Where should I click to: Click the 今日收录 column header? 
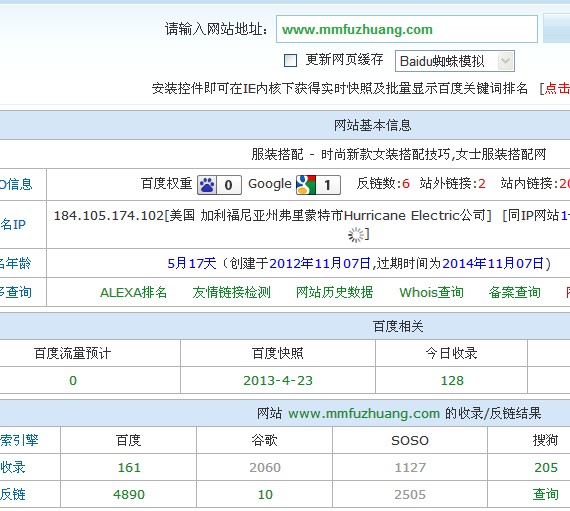pyautogui.click(x=451, y=353)
